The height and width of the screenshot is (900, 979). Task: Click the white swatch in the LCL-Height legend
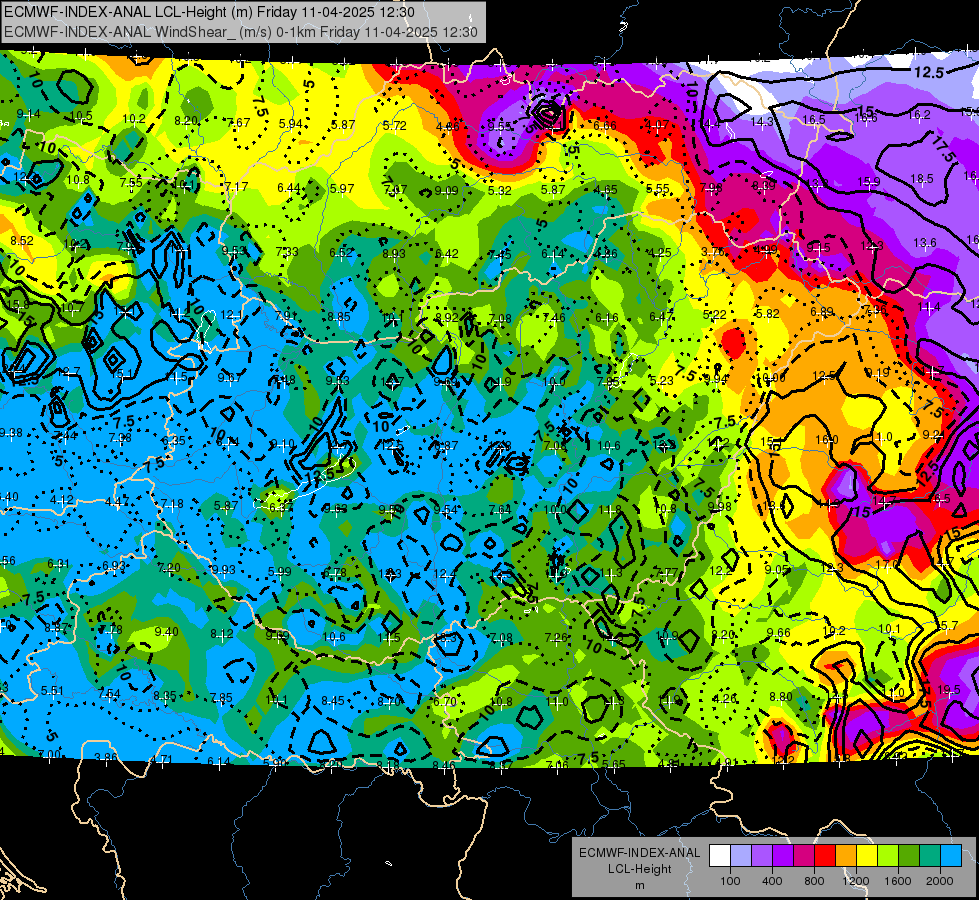[x=720, y=856]
